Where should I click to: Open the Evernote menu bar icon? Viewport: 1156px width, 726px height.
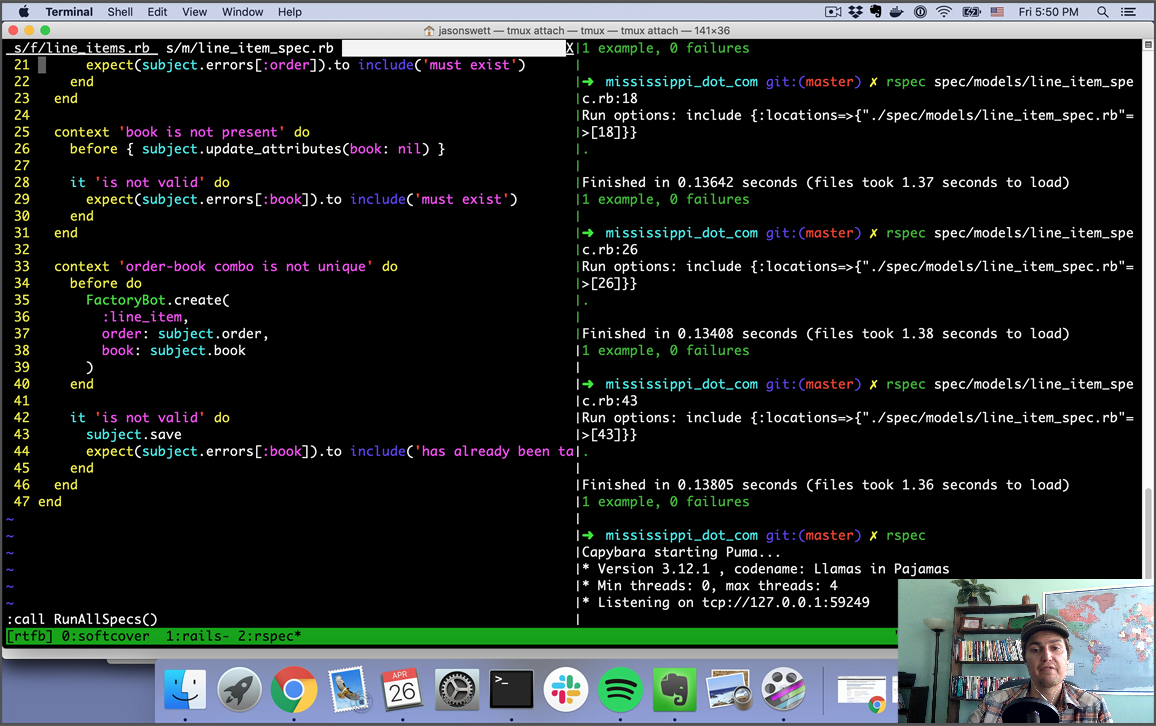click(x=876, y=12)
